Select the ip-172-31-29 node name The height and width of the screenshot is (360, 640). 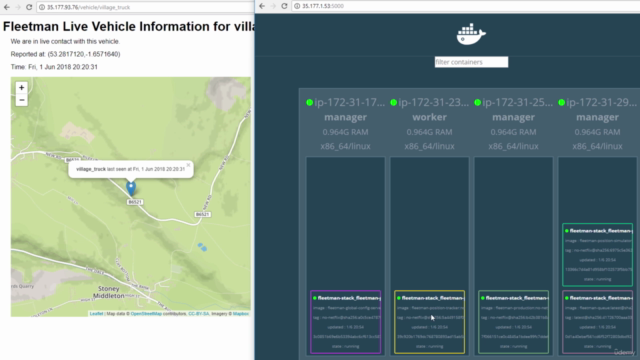(x=602, y=102)
